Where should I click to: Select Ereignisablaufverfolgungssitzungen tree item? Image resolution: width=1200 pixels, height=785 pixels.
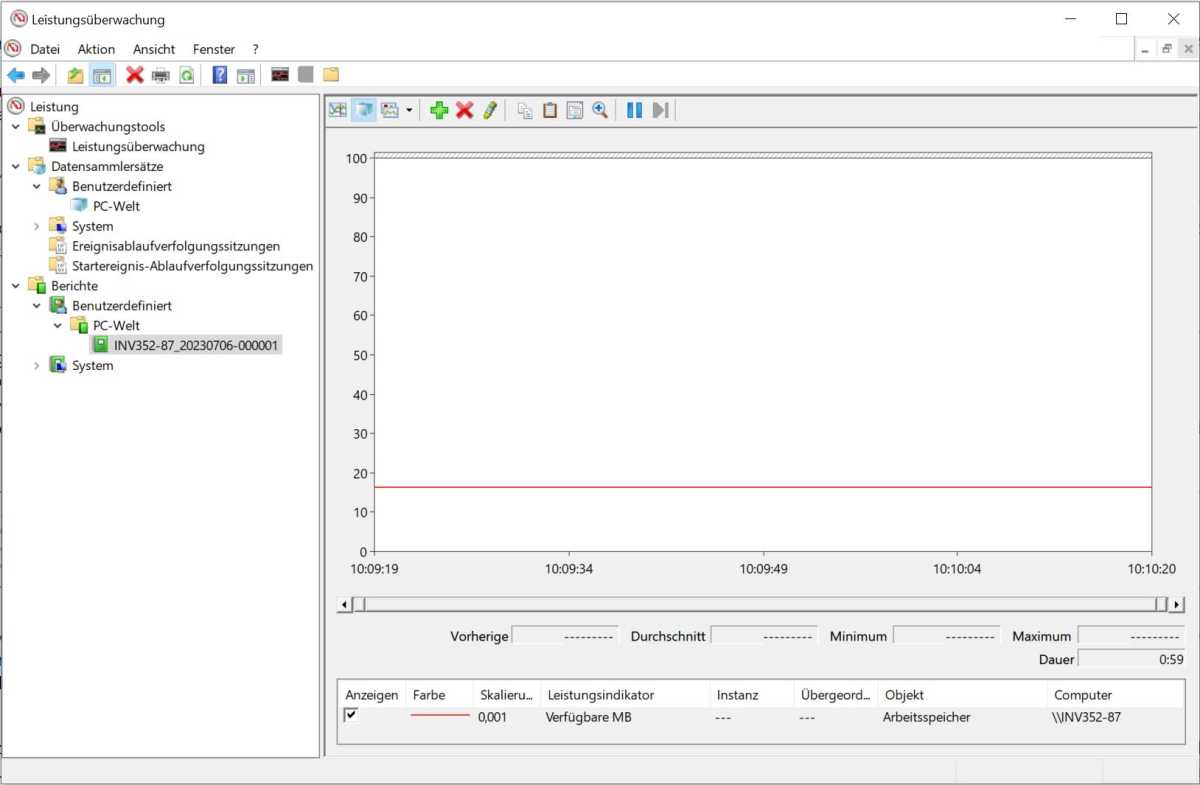pyautogui.click(x=176, y=246)
